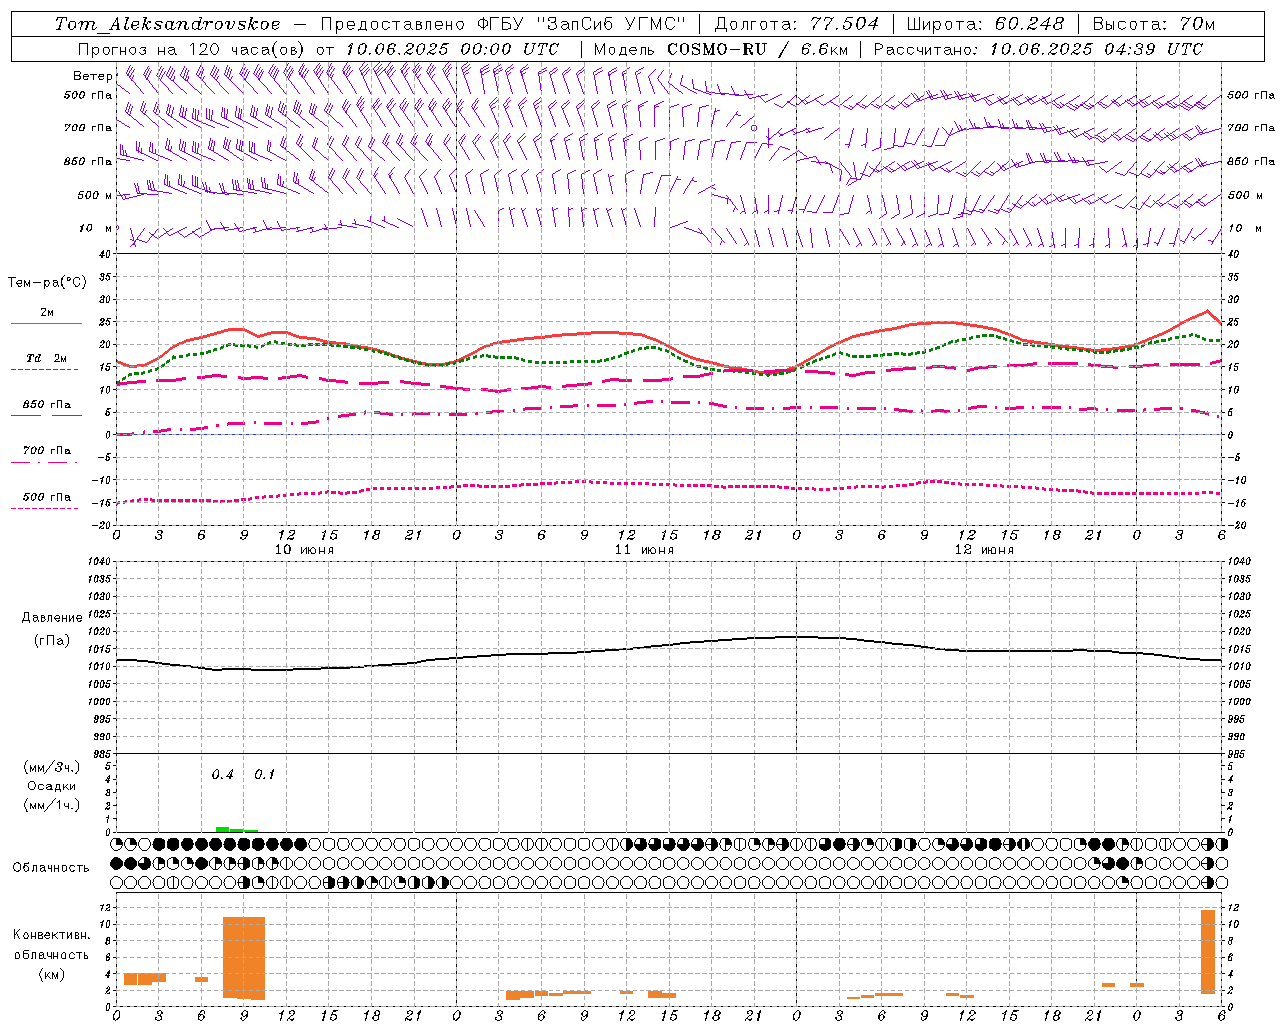This screenshot has width=1280, height=1024.
Task: Click the precipitation amount '0.1'
Action: pyautogui.click(x=264, y=775)
